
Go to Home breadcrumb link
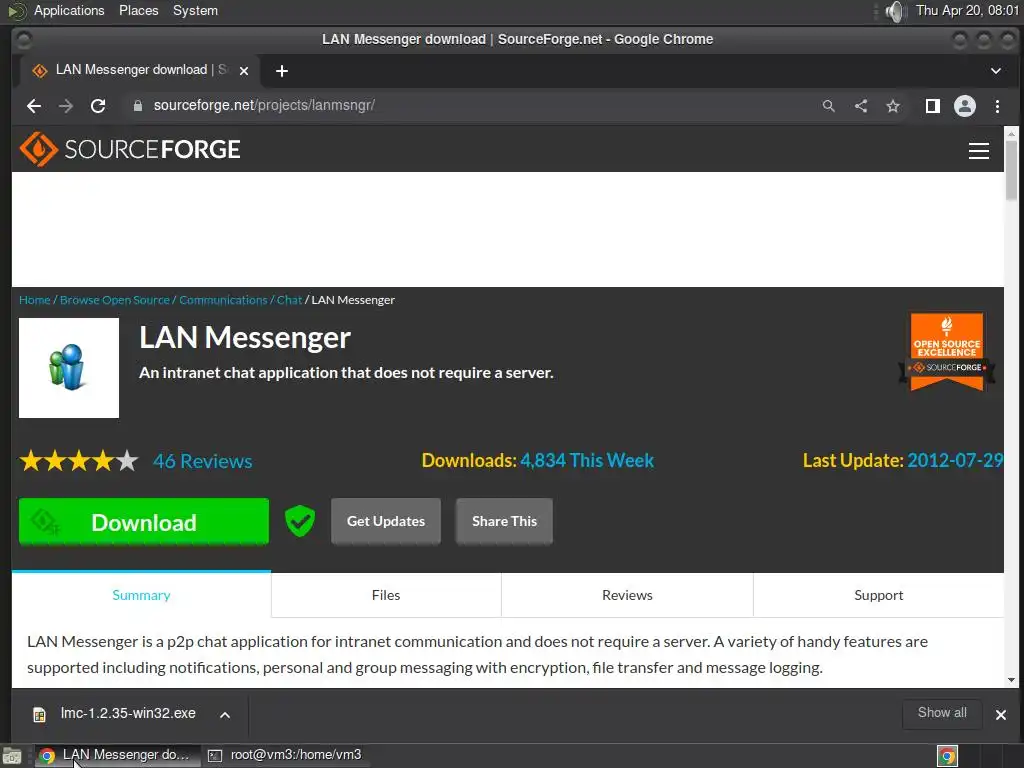point(35,300)
